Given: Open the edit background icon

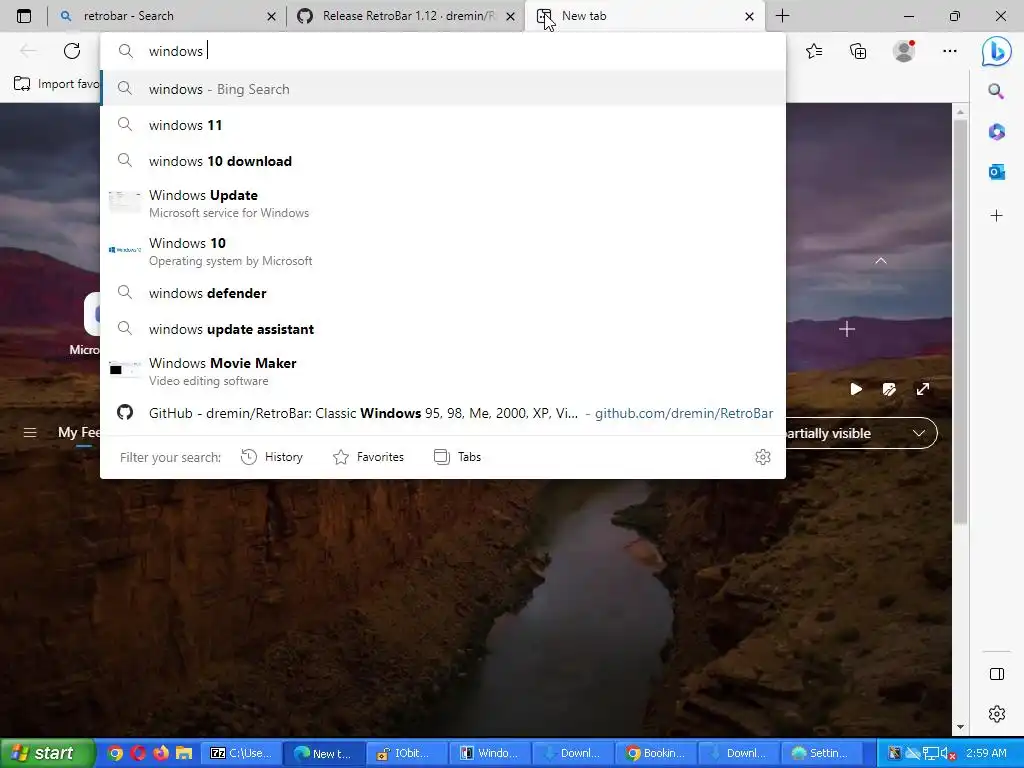Looking at the screenshot, I should [889, 389].
